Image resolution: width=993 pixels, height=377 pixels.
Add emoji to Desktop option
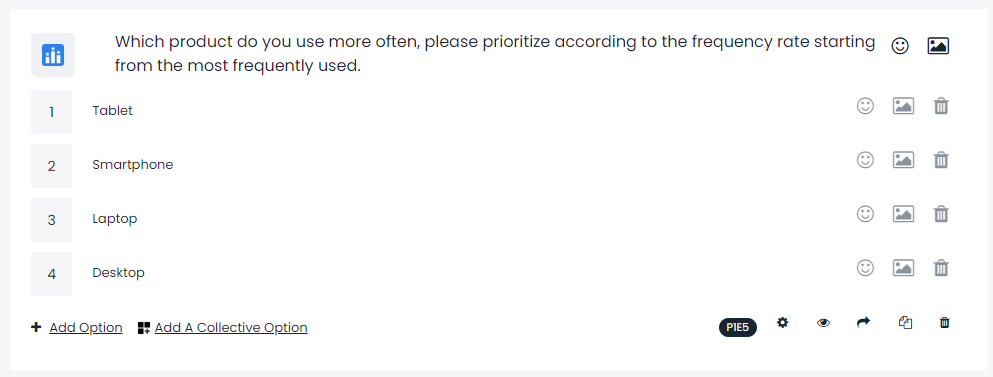pyautogui.click(x=865, y=268)
